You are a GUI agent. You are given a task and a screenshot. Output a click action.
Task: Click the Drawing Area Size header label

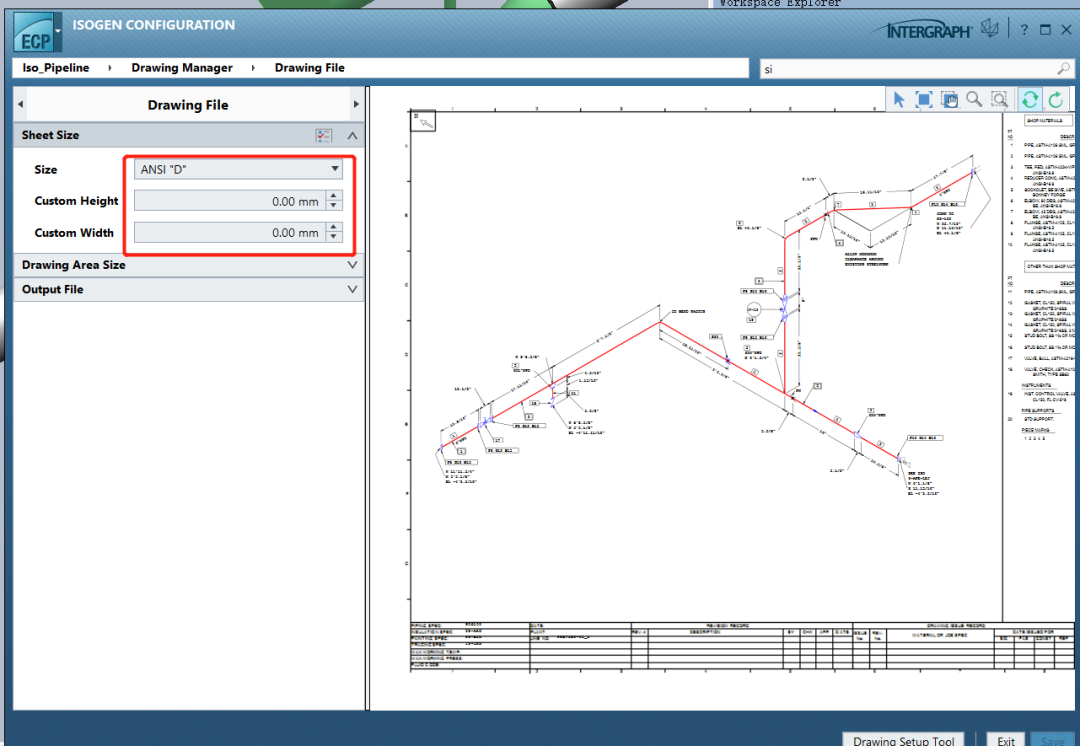[x=74, y=265]
